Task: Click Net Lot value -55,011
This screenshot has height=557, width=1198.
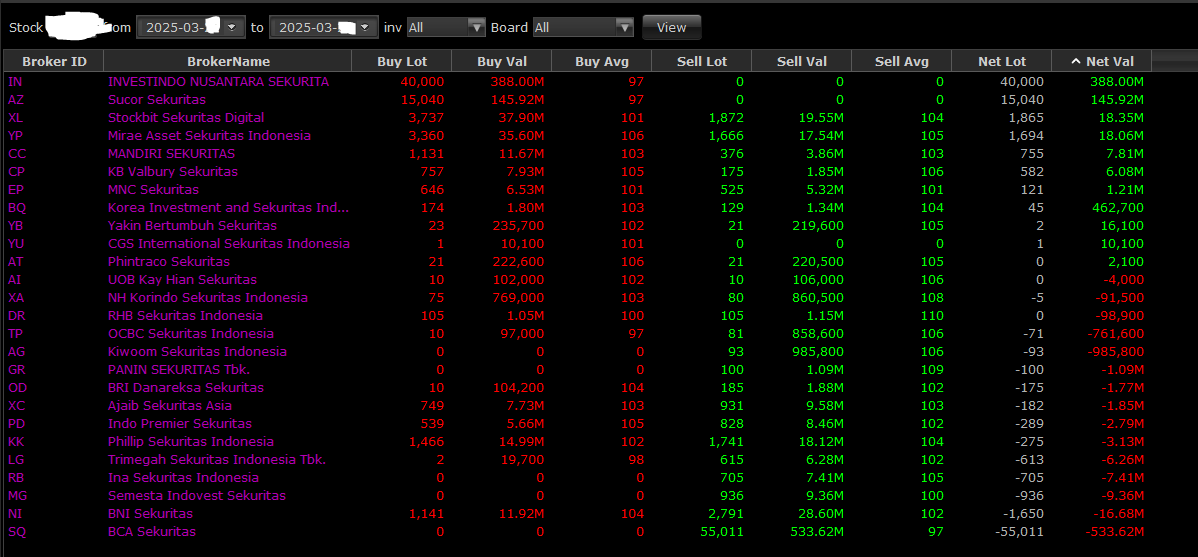Action: pyautogui.click(x=1020, y=532)
